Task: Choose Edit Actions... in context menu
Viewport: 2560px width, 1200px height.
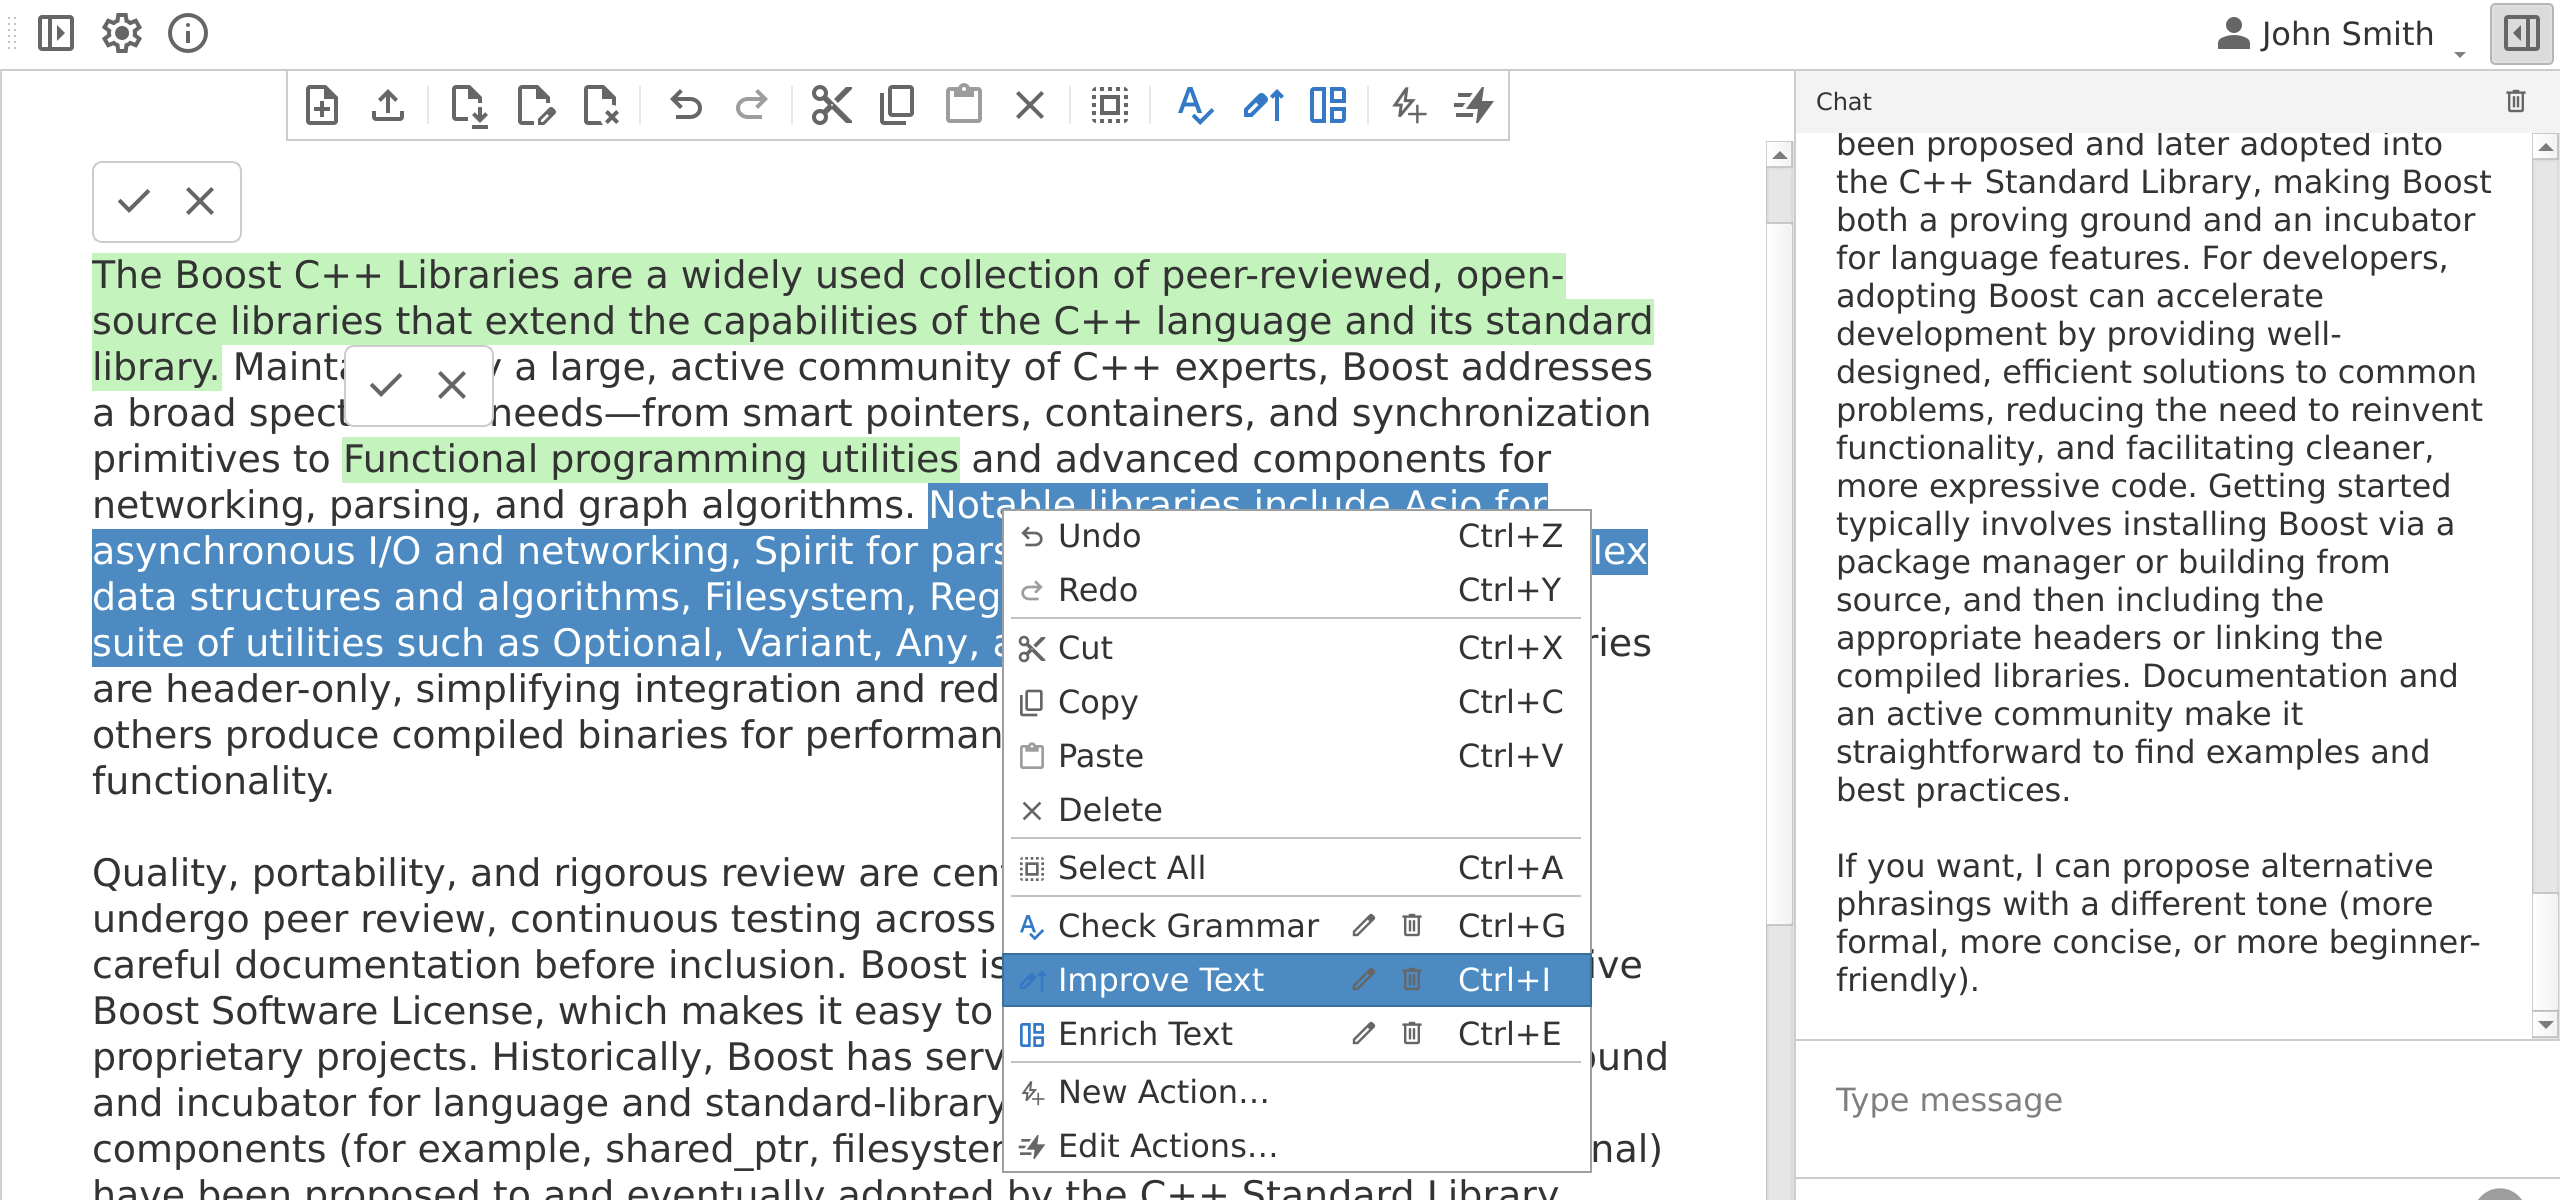Action: click(1296, 1147)
